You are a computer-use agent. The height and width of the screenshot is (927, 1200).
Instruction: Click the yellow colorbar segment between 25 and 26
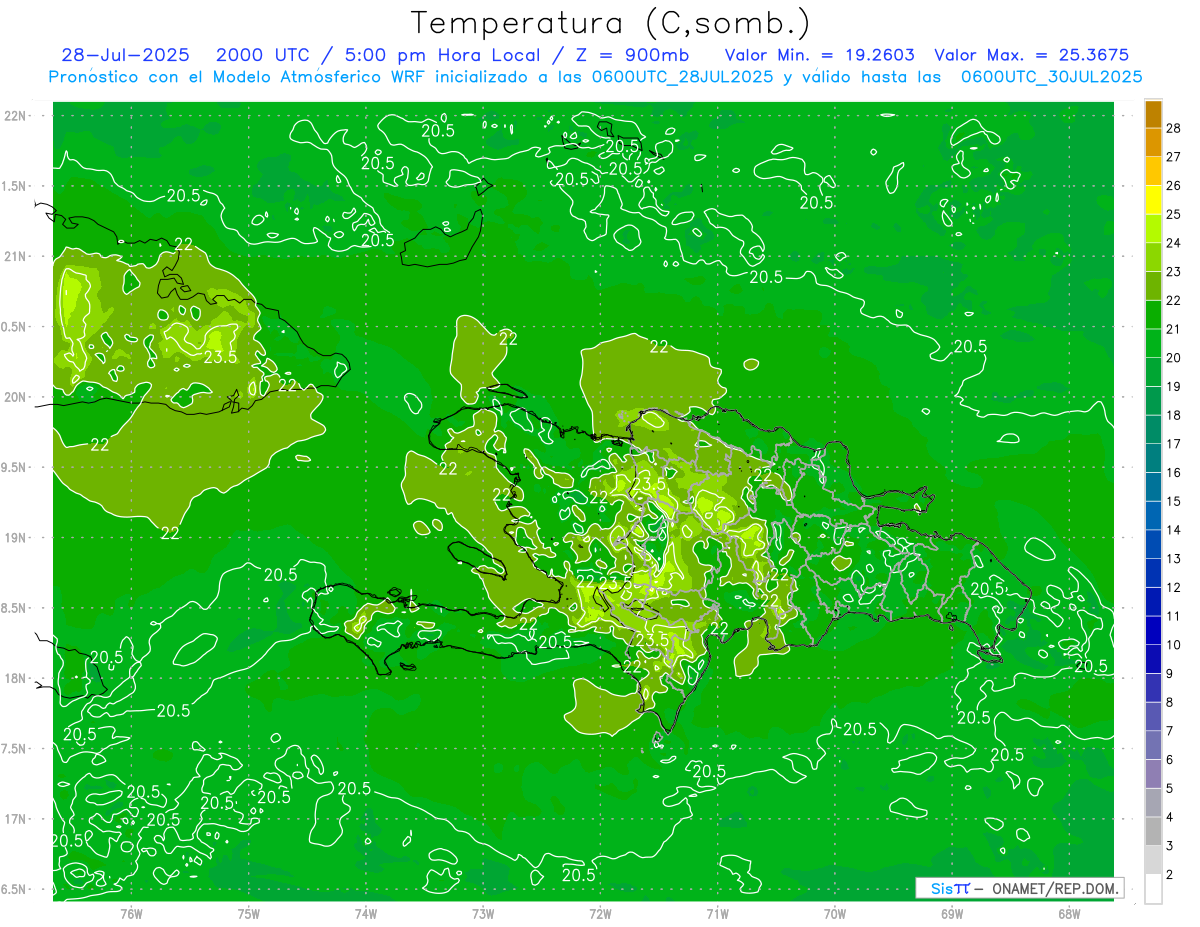(1153, 200)
